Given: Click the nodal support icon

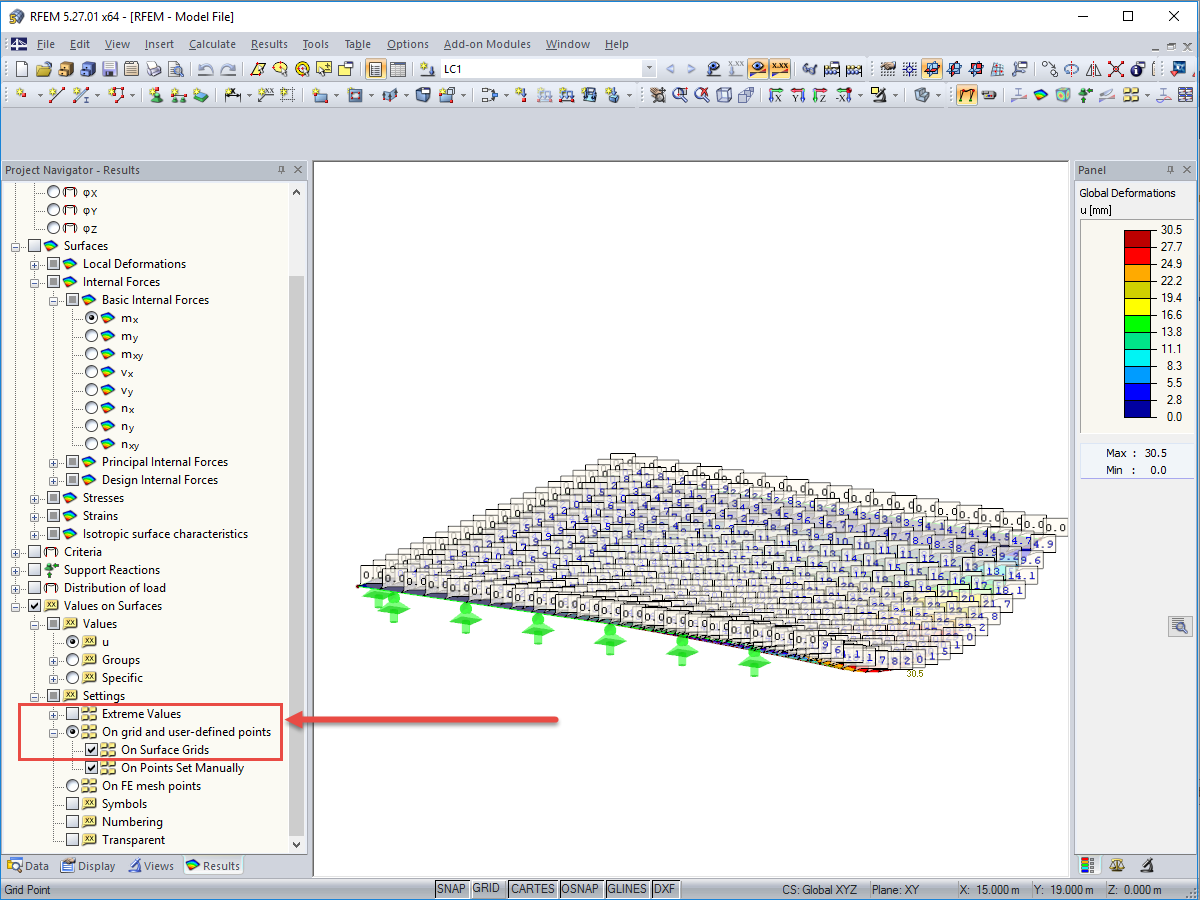Looking at the screenshot, I should 157,95.
